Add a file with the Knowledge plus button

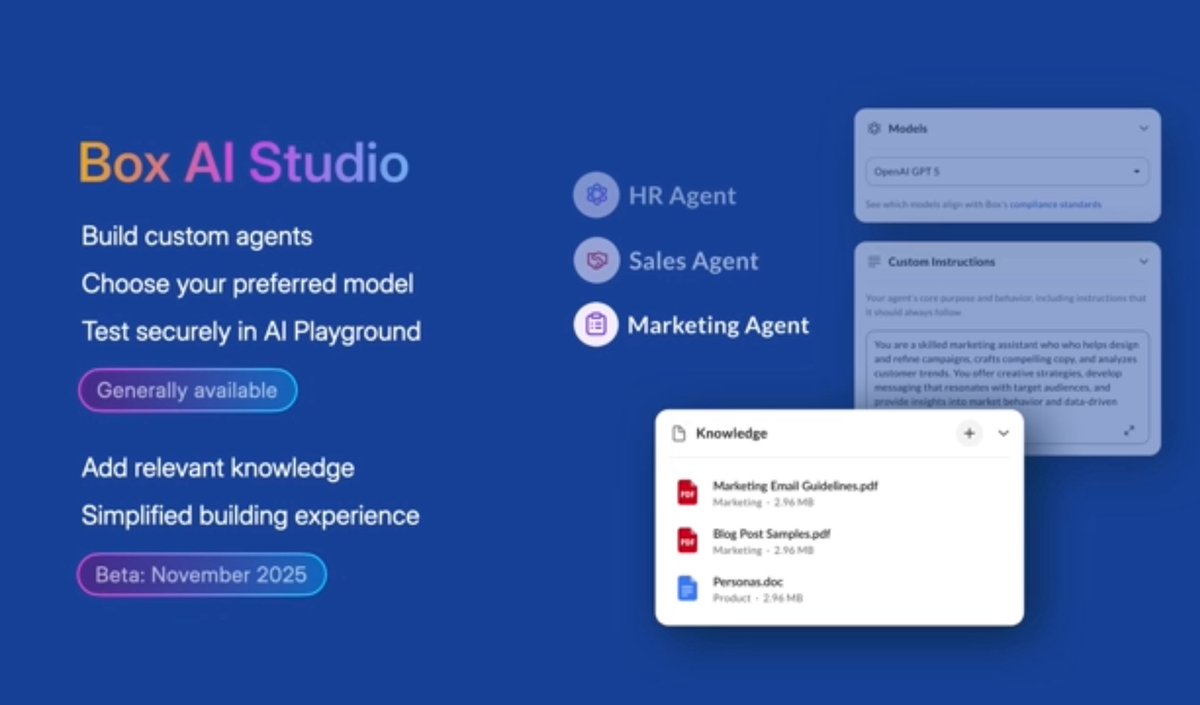click(969, 433)
